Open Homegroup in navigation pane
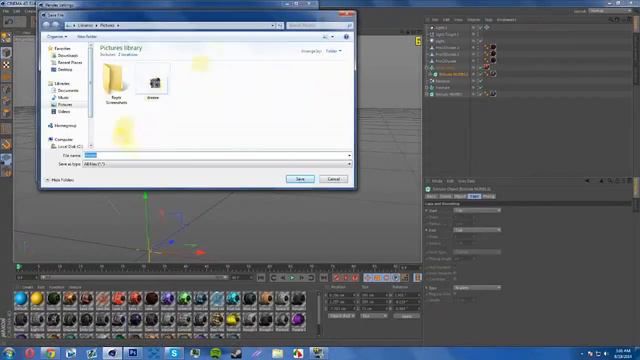This screenshot has height=360, width=640. [65, 126]
